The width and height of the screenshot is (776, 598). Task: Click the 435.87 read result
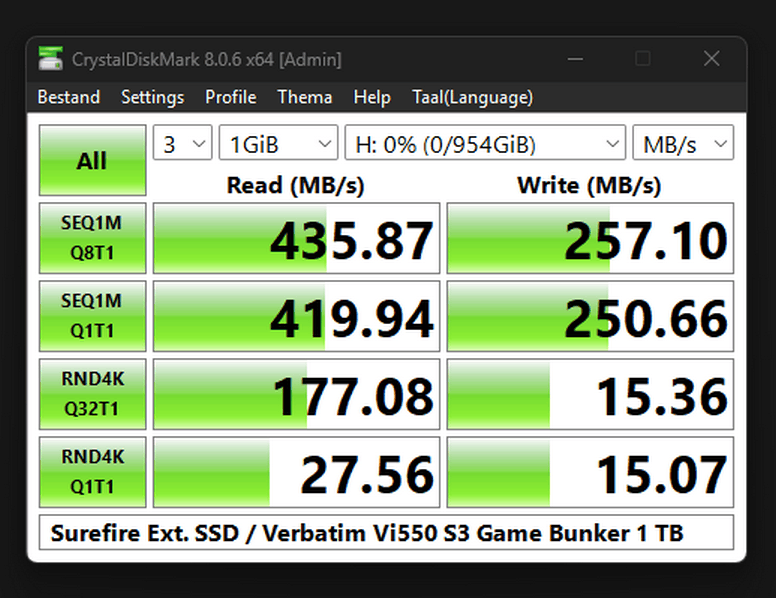click(x=296, y=238)
